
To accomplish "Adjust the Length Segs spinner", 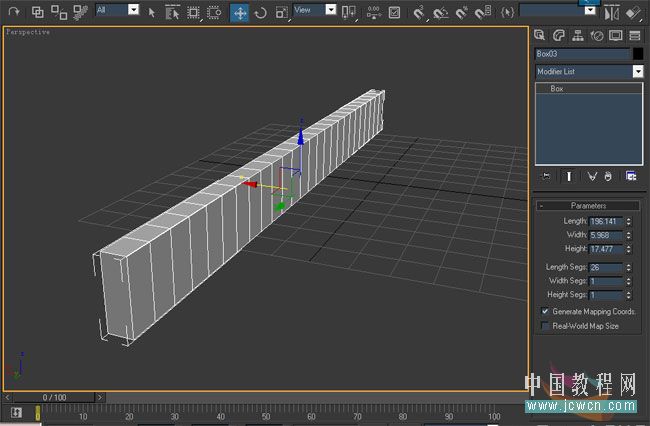I will (x=629, y=267).
